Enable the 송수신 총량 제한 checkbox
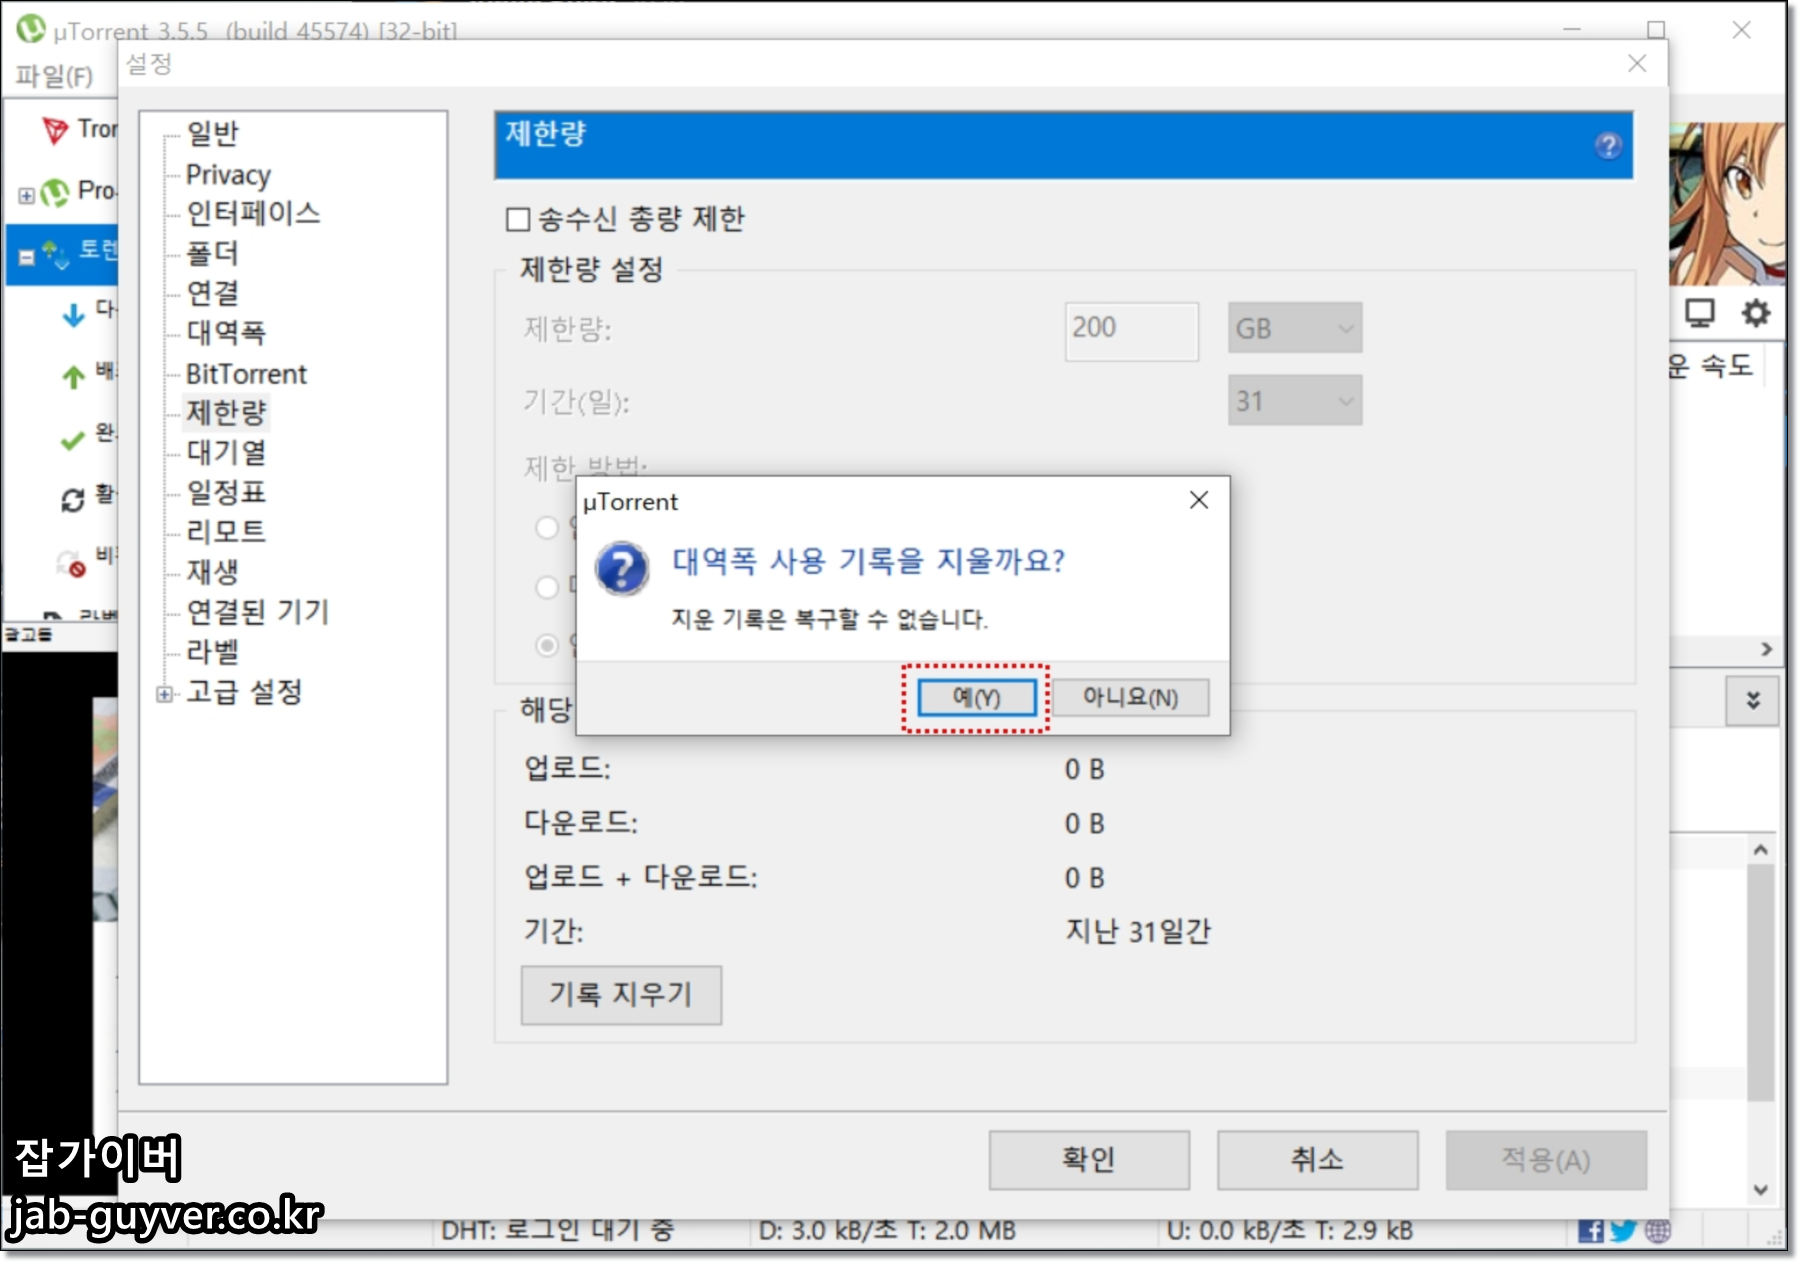The image size is (1800, 1263). click(x=518, y=219)
